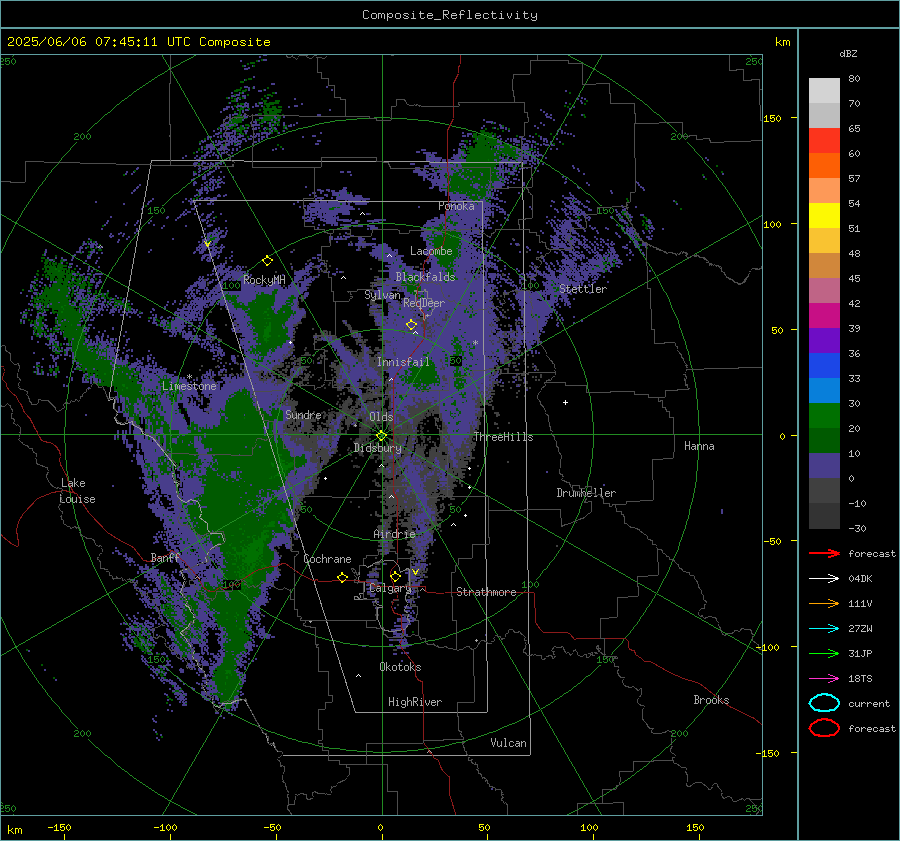Image resolution: width=900 pixels, height=841 pixels.
Task: Click the yellow diamond marker below Cochrane
Action: pyautogui.click(x=342, y=577)
